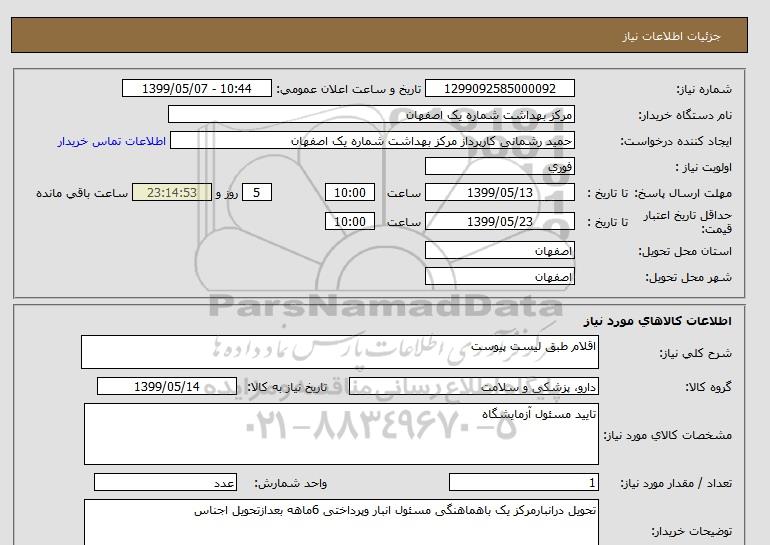Select the label گروه کالا

[709, 387]
